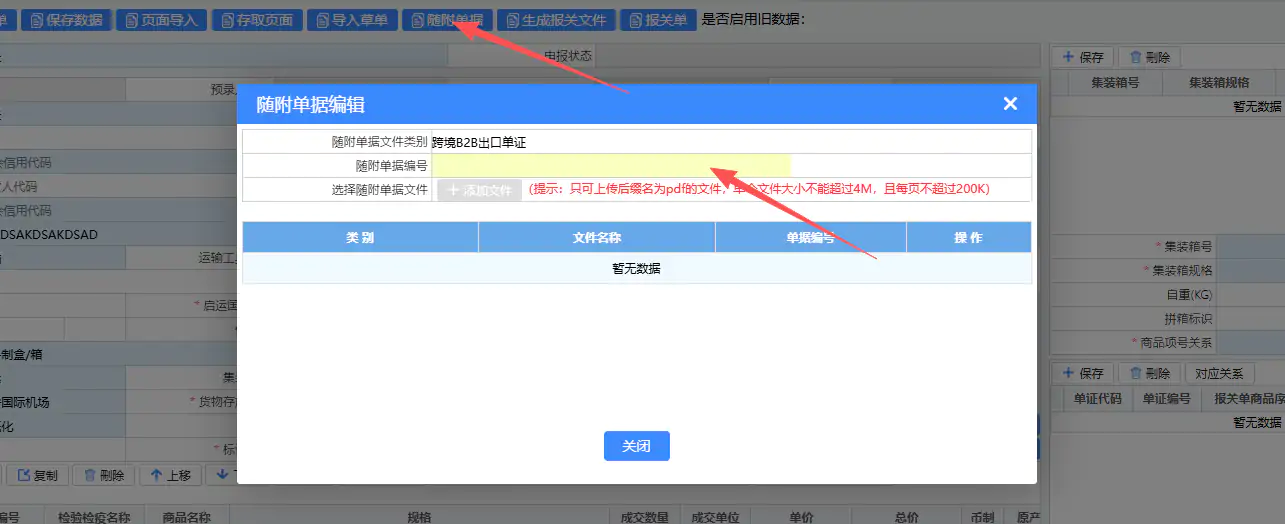Viewport: 1285px width, 524px height.
Task: Click the 导入草单 toolbar button
Action: coord(351,19)
